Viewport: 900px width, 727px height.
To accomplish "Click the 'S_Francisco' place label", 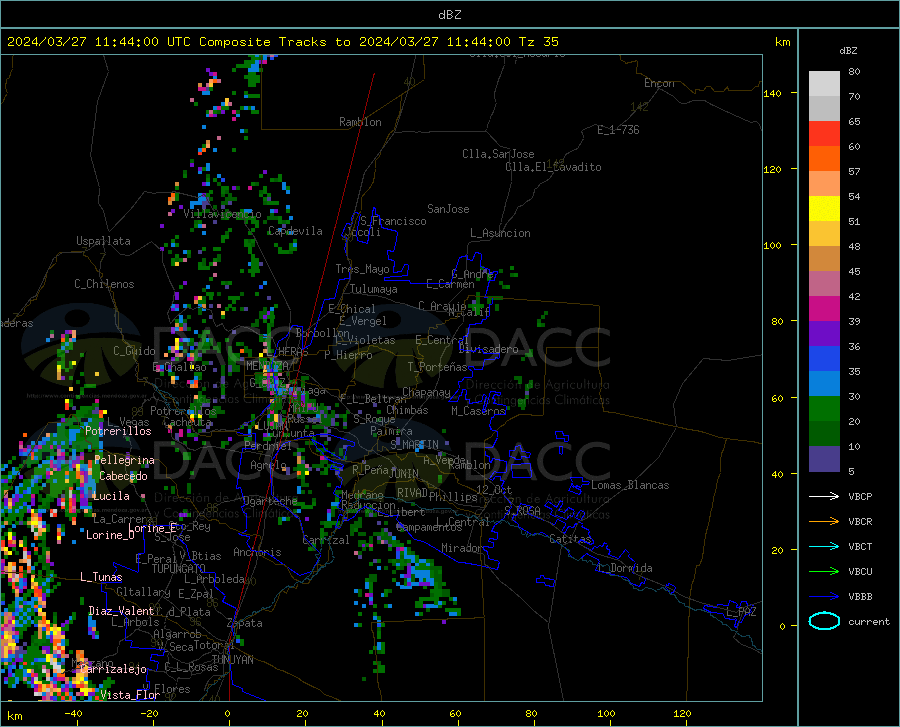I will click(393, 221).
